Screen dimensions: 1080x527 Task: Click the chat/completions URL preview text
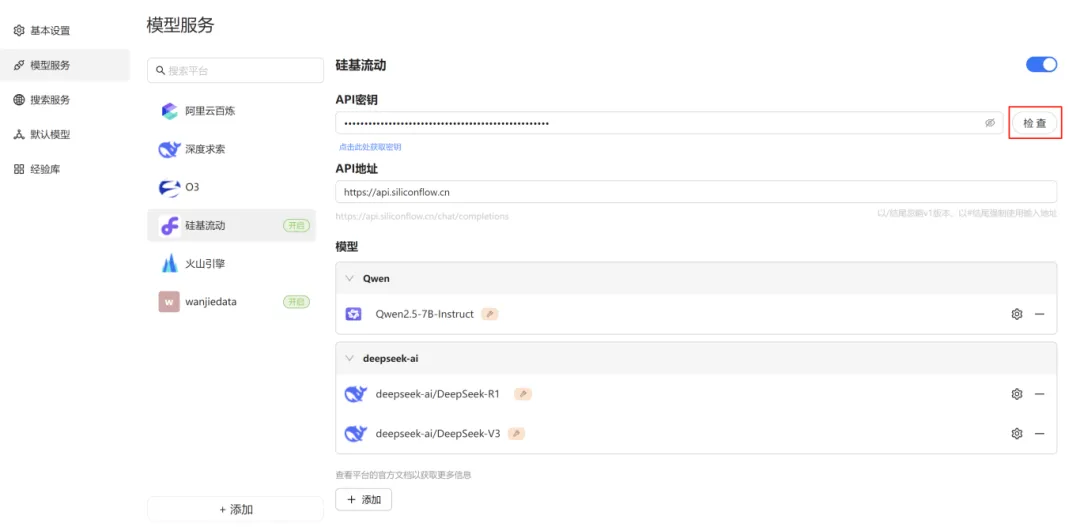point(422,216)
